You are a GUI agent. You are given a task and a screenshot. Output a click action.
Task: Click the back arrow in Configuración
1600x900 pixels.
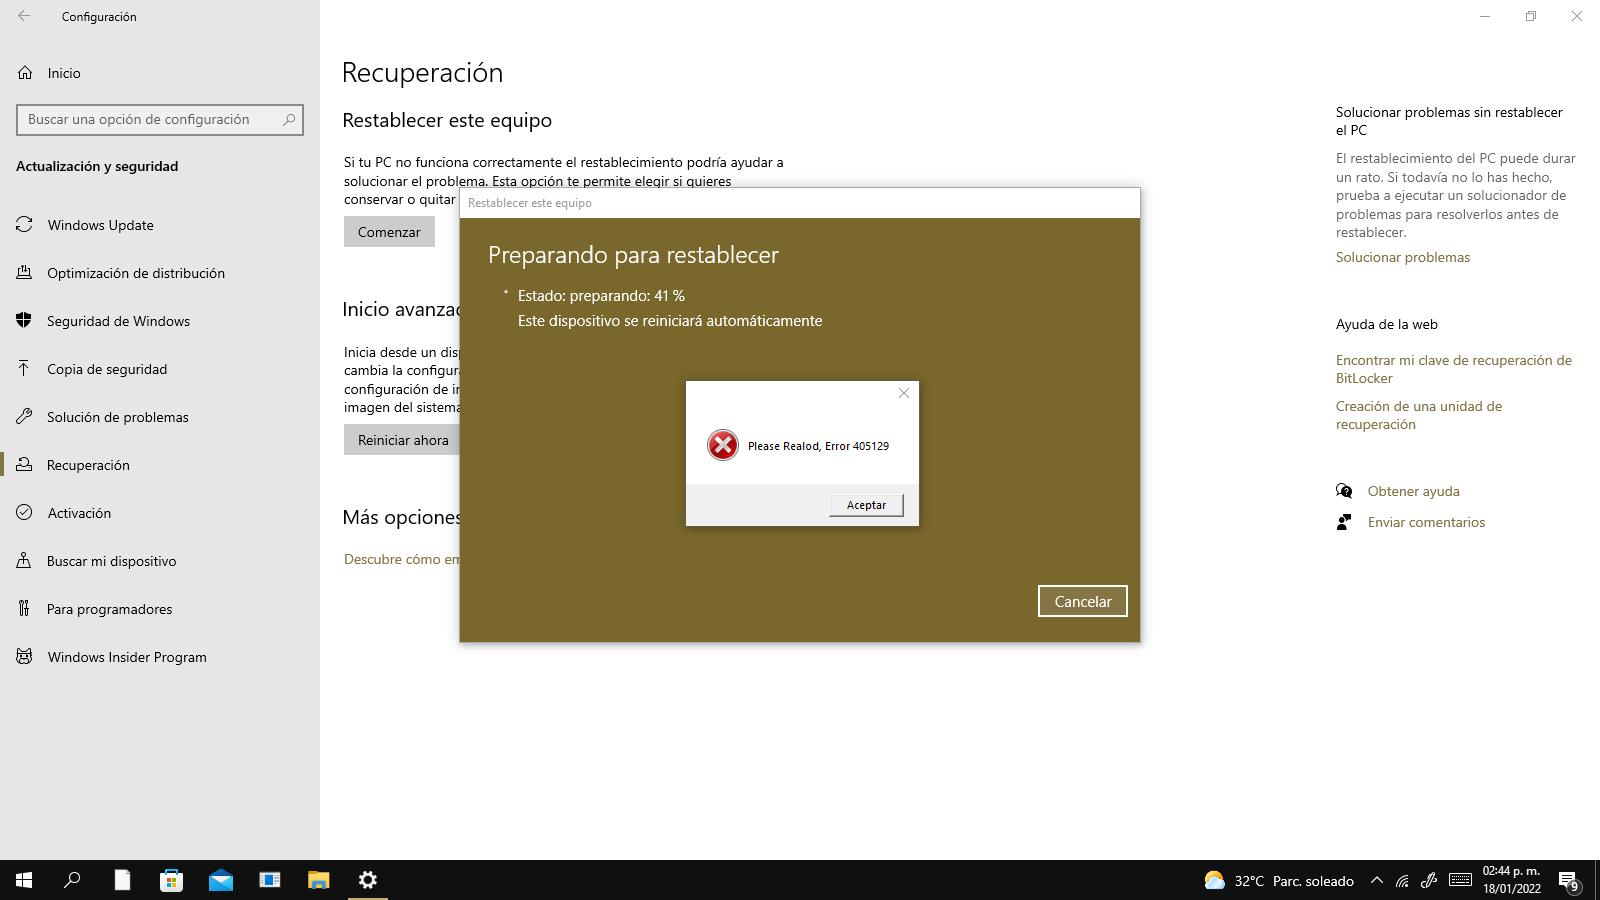(24, 16)
